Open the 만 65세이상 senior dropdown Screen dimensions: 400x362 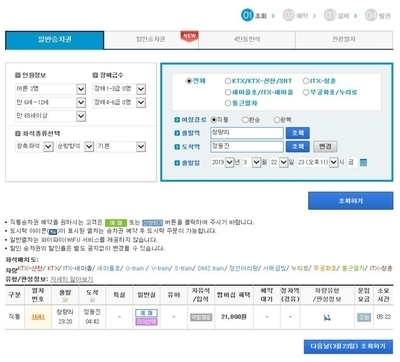[x=50, y=116]
